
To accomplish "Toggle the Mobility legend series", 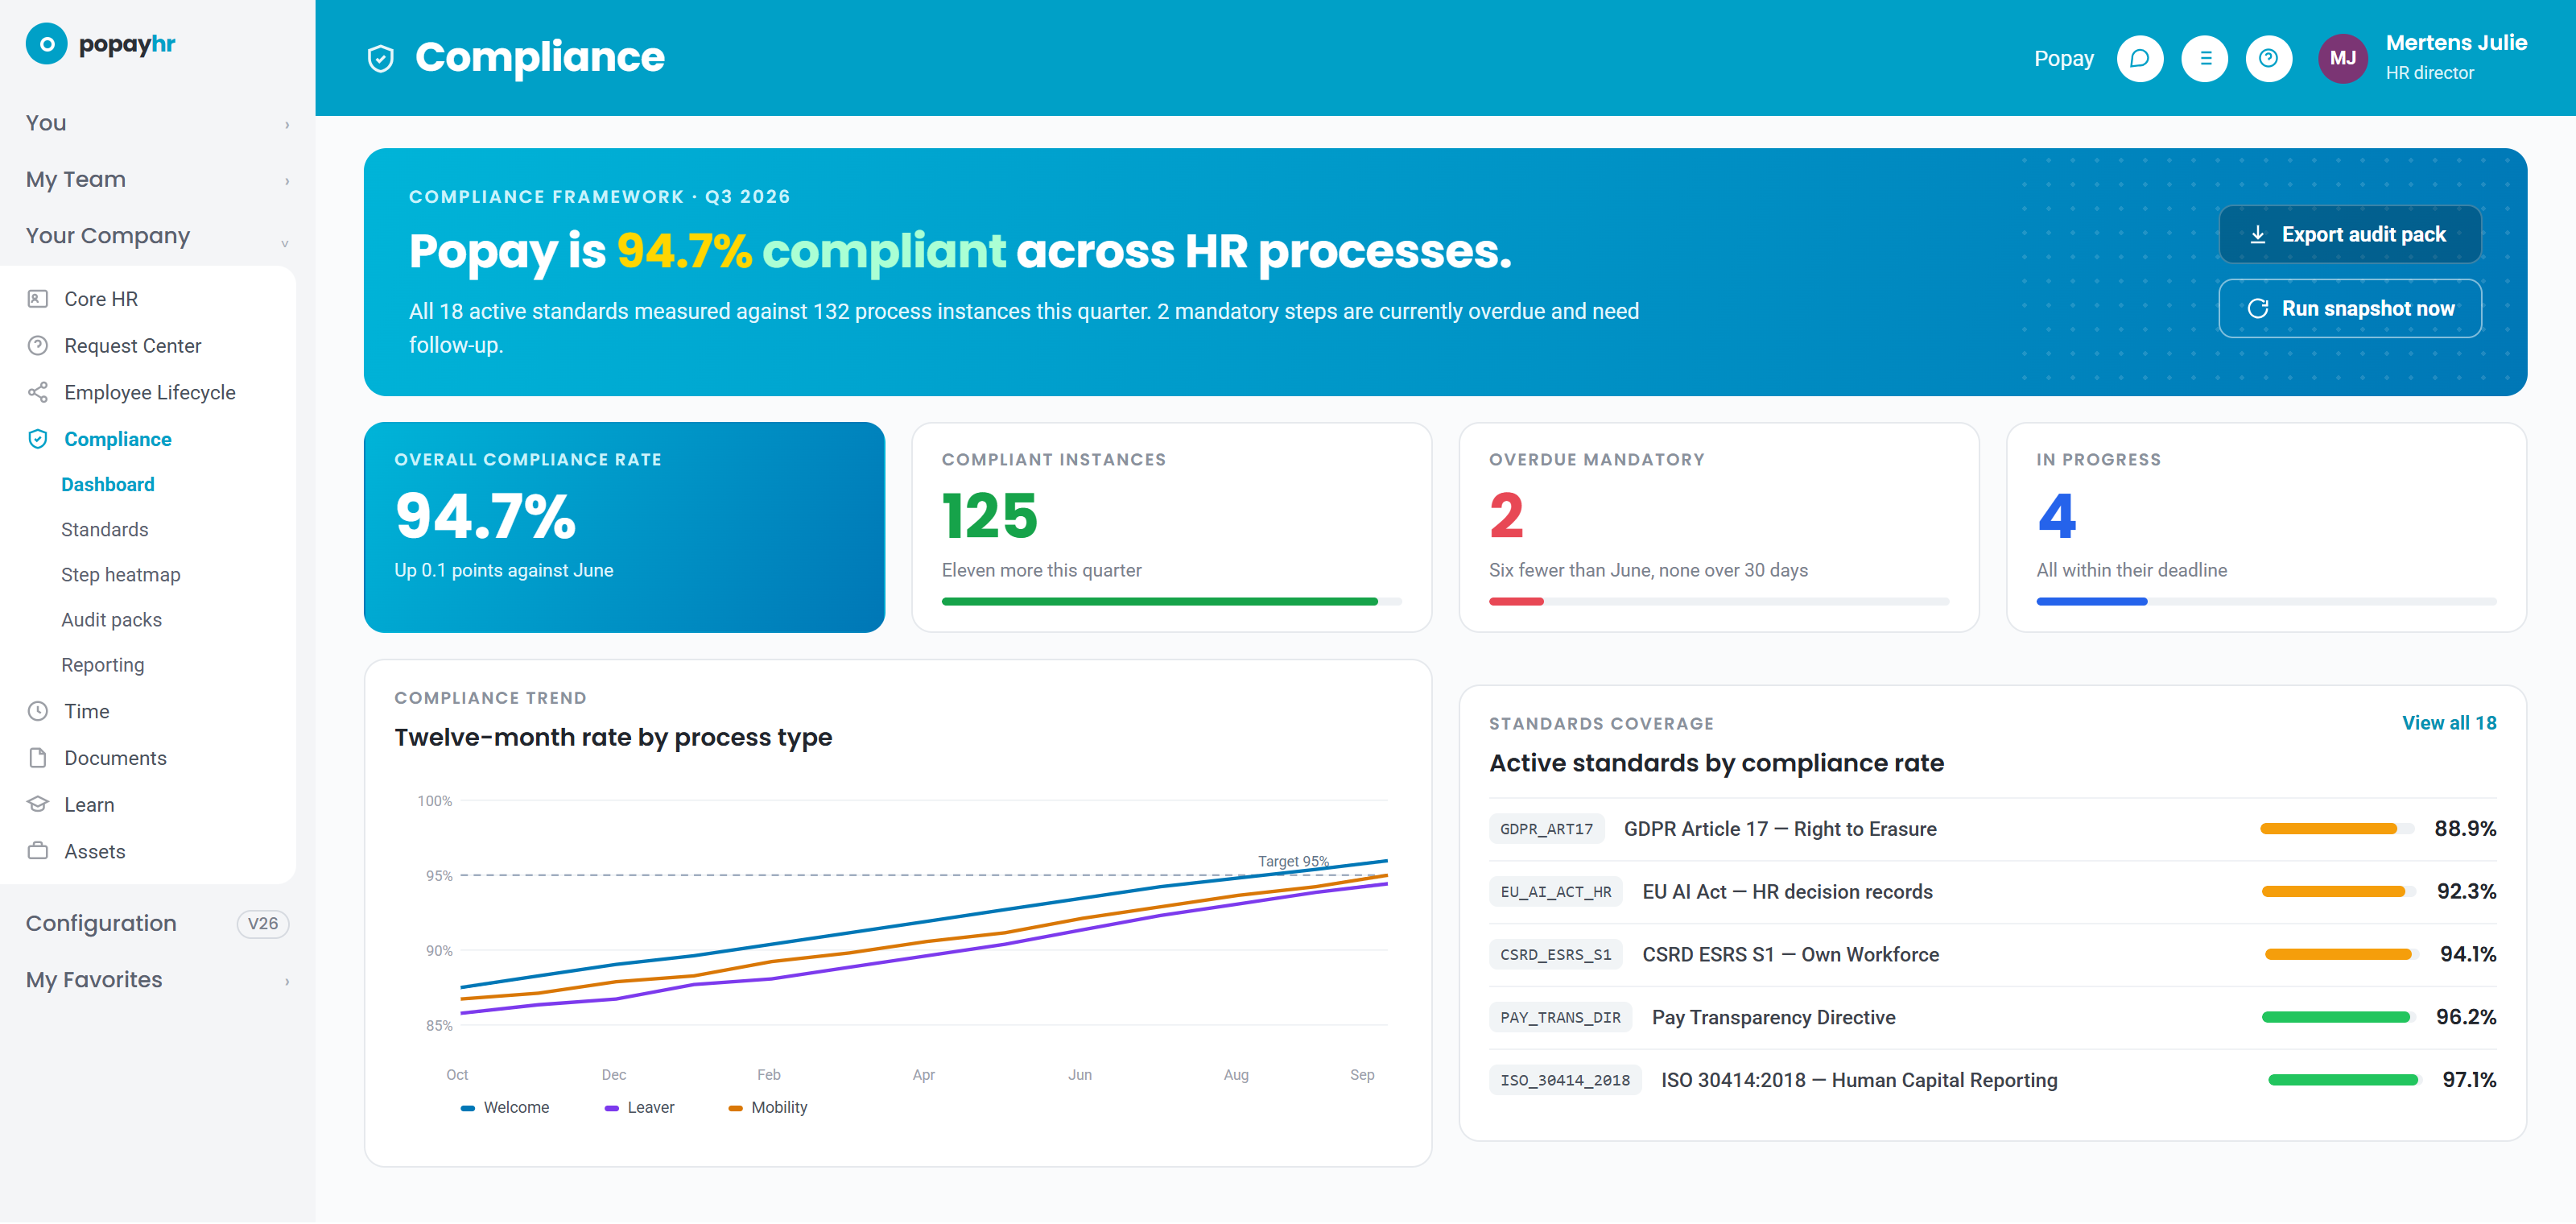I will point(767,1107).
